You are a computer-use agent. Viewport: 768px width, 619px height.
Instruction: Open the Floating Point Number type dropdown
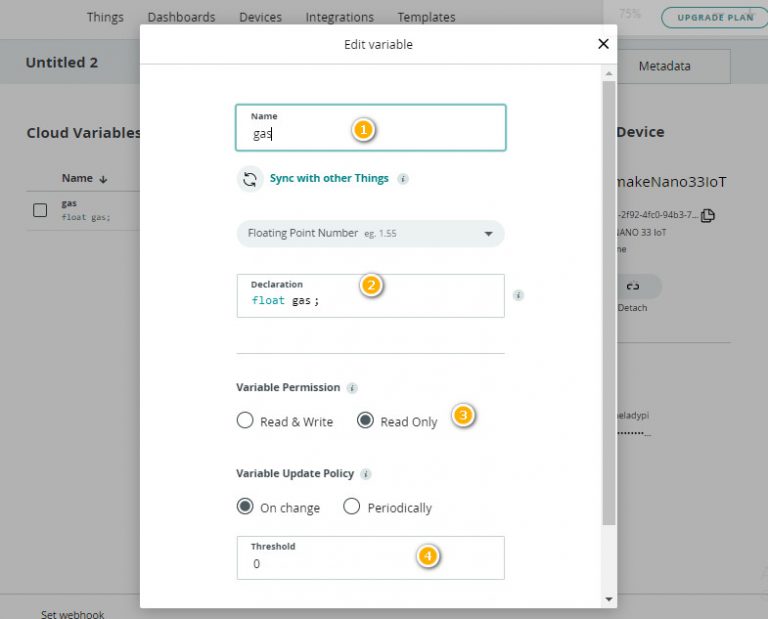tap(371, 234)
